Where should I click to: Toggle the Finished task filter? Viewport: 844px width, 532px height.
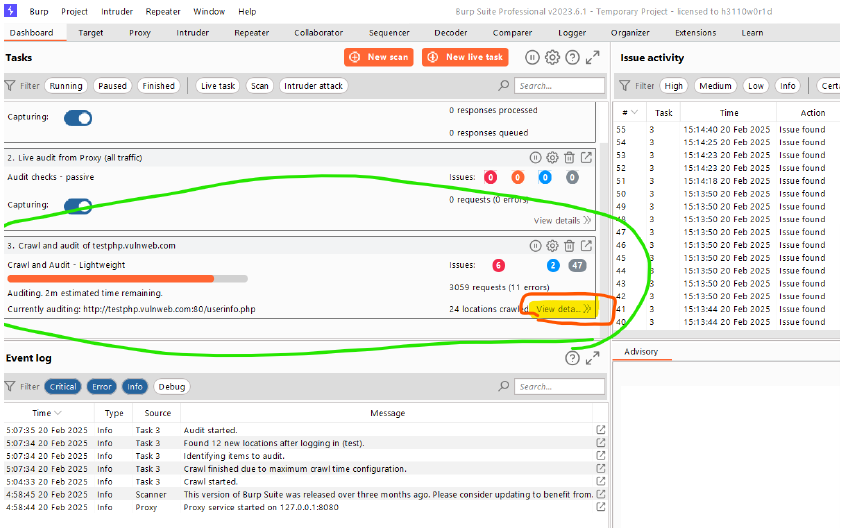(158, 86)
